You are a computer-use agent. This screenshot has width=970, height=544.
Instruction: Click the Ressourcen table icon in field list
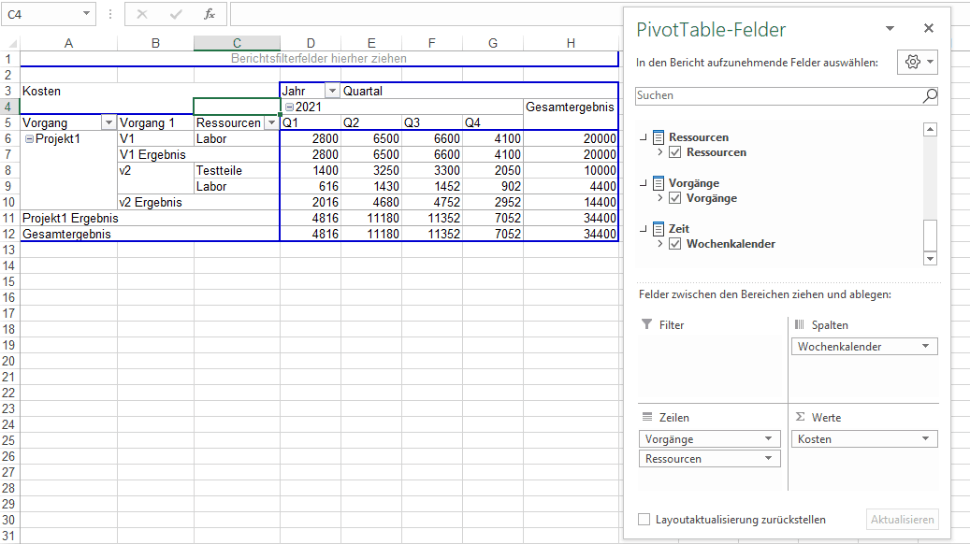click(x=658, y=137)
